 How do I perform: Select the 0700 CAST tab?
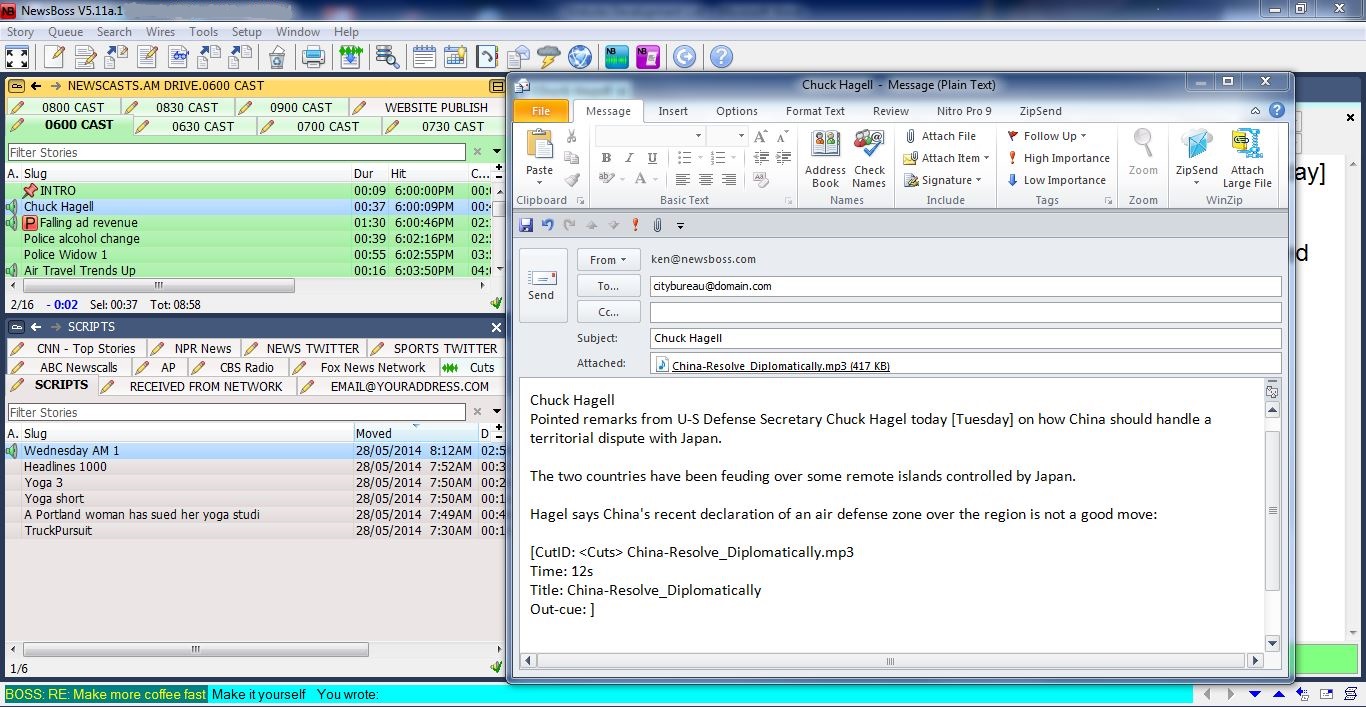pyautogui.click(x=318, y=126)
